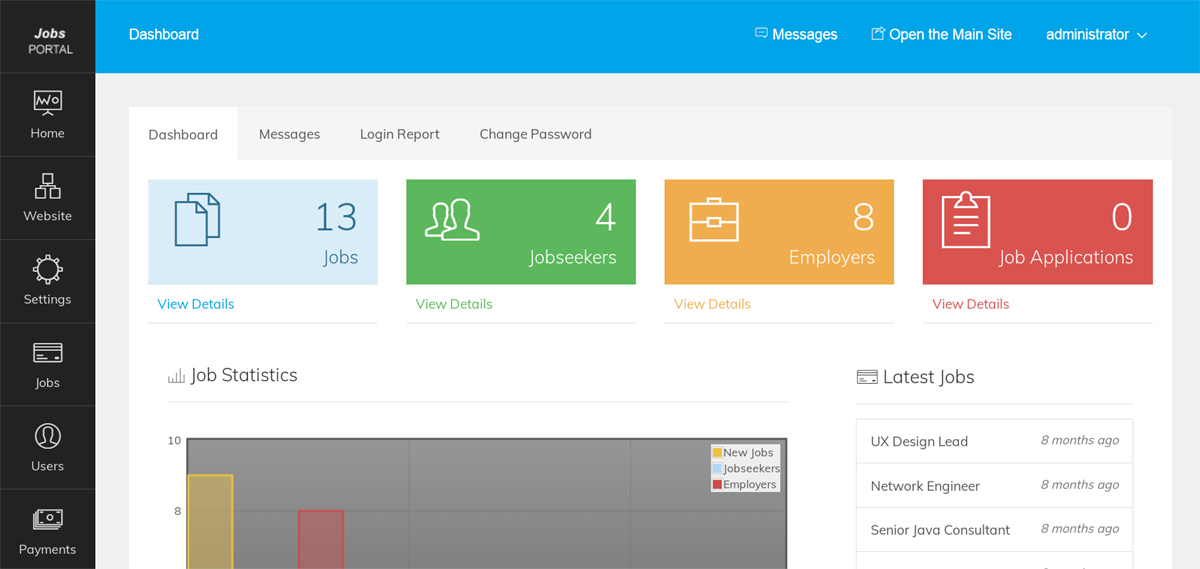Viewport: 1200px width, 569px height.
Task: Click the briefcase icon on Employers tile
Action: pyautogui.click(x=714, y=220)
